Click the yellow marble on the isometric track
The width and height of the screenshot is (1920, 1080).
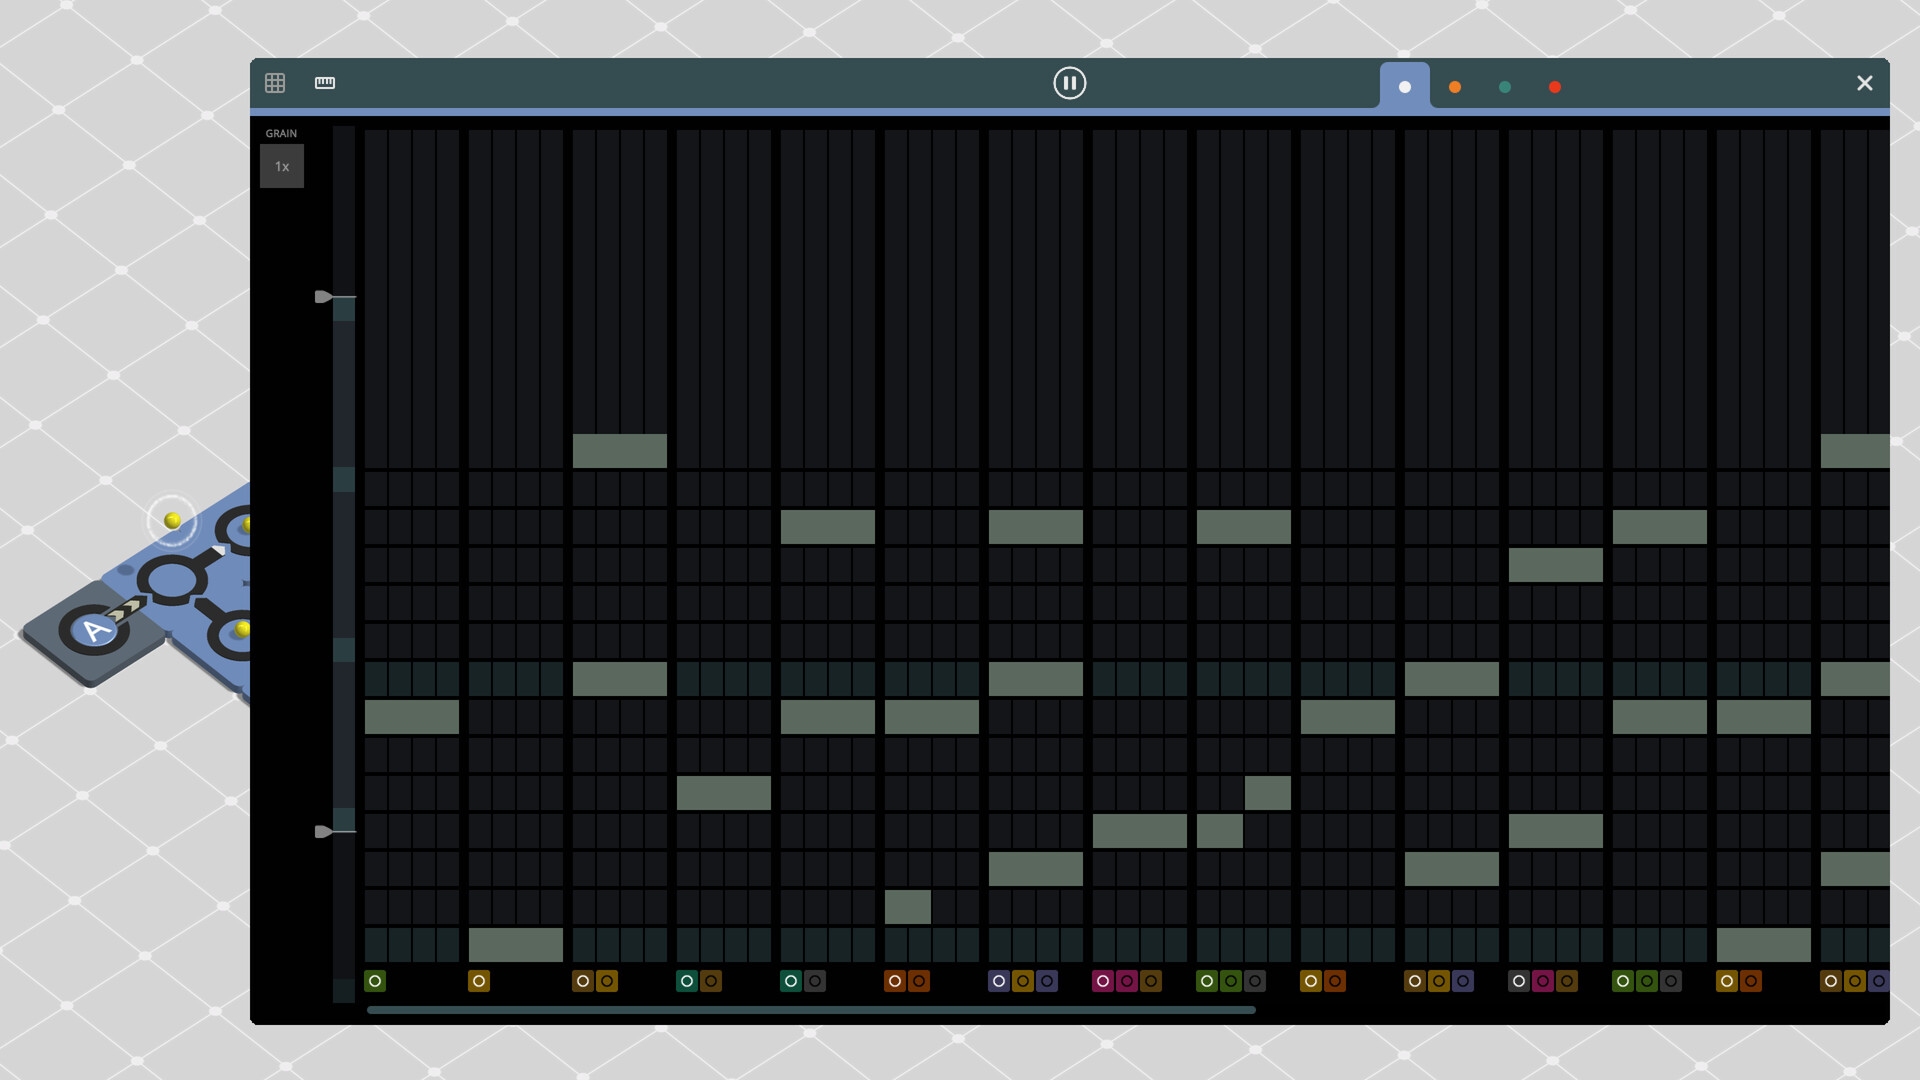(172, 519)
